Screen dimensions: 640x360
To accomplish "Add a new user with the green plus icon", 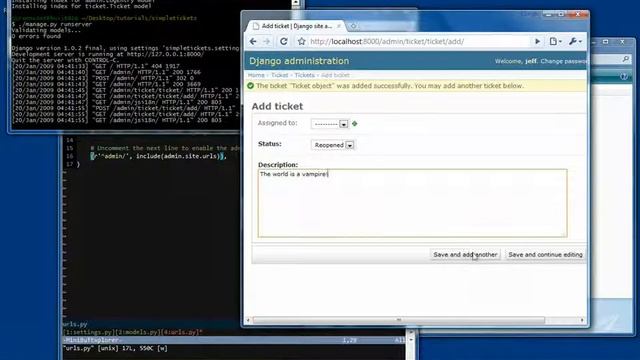I will point(355,124).
